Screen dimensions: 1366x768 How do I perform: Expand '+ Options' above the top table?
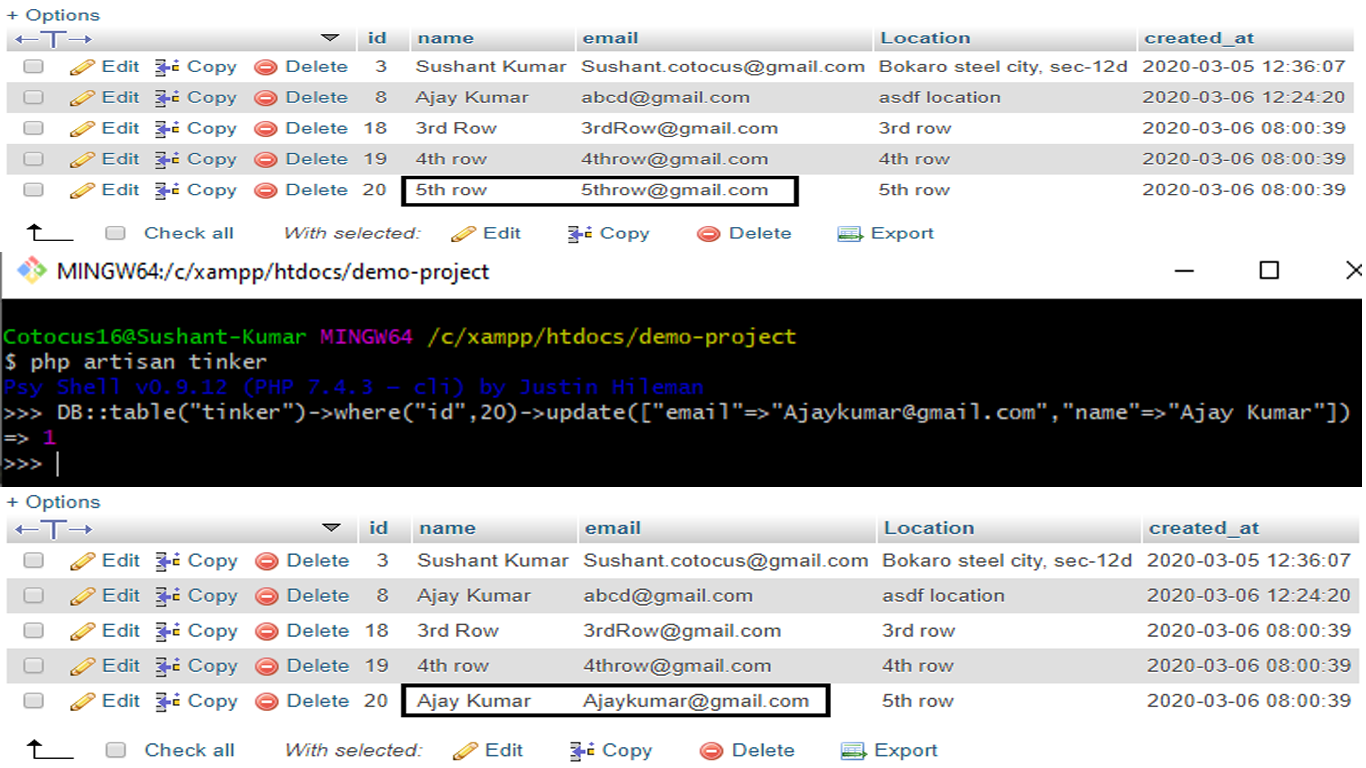coord(54,15)
